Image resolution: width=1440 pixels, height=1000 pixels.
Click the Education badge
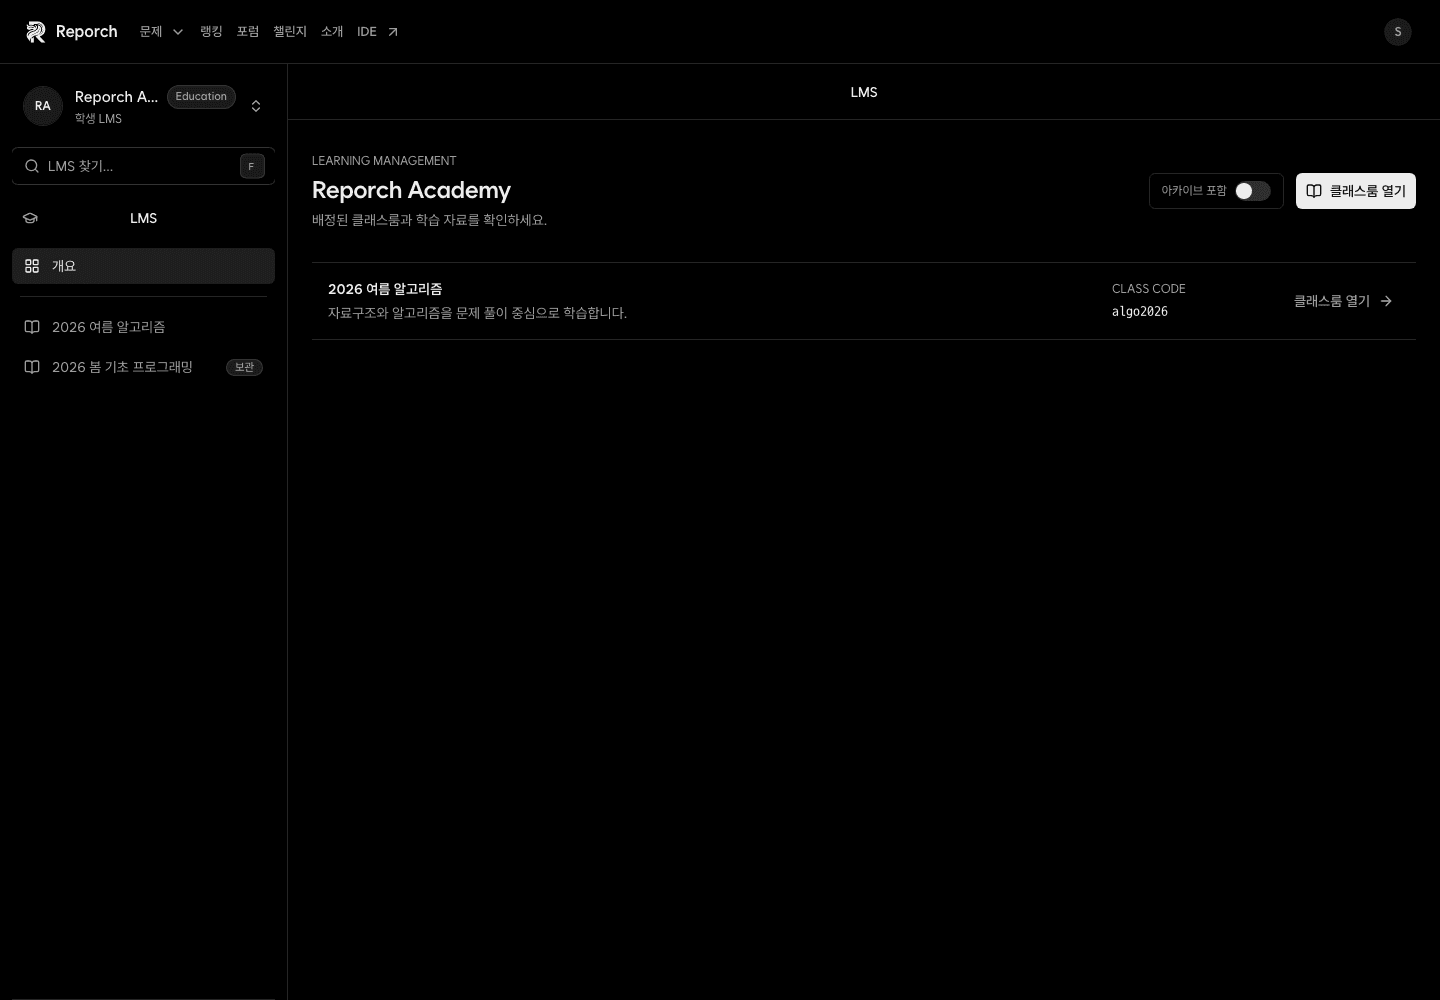201,97
